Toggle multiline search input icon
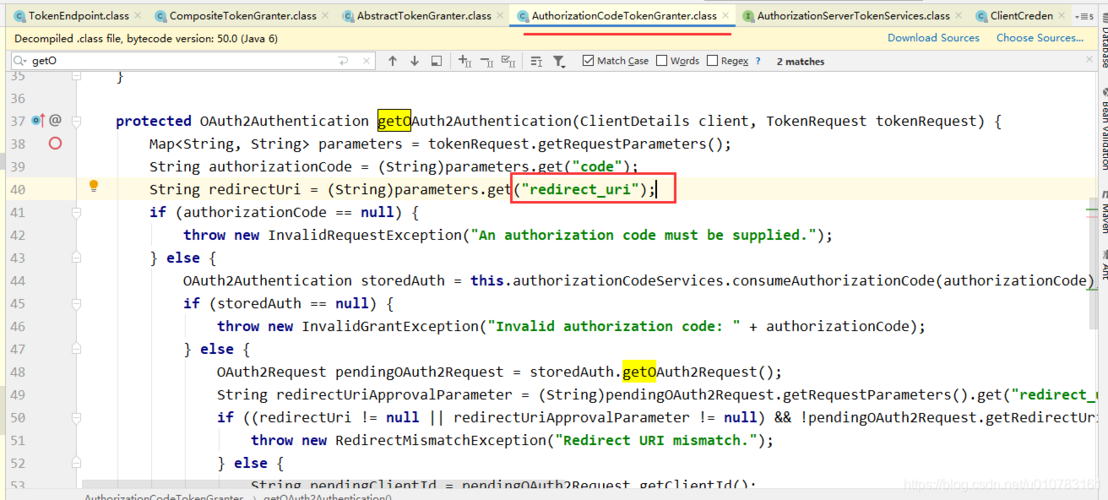This screenshot has width=1108, height=500. tap(536, 61)
